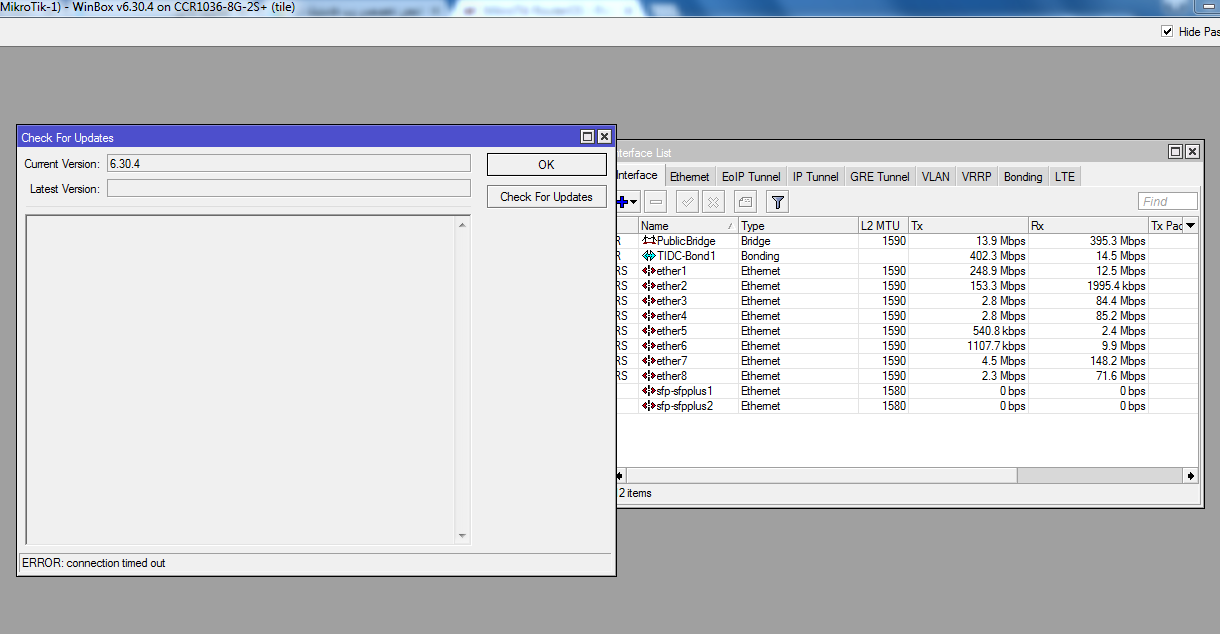
Task: Switch to the VRRP tab
Action: (977, 177)
